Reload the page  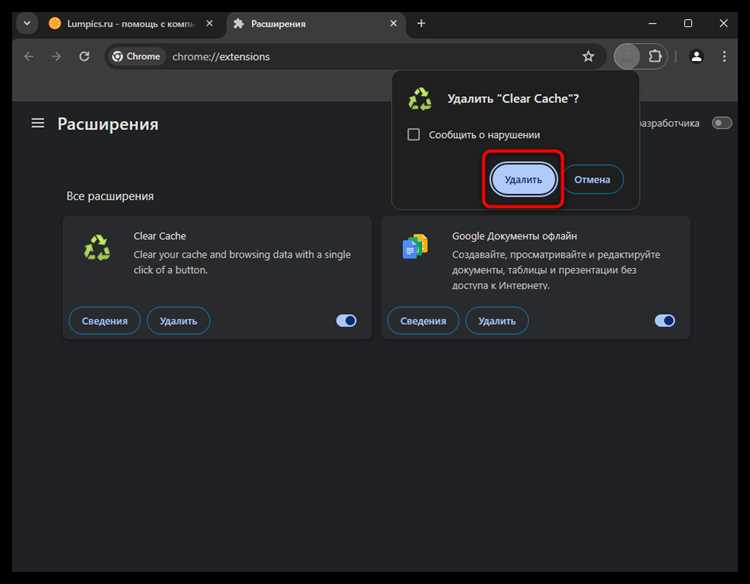click(84, 56)
